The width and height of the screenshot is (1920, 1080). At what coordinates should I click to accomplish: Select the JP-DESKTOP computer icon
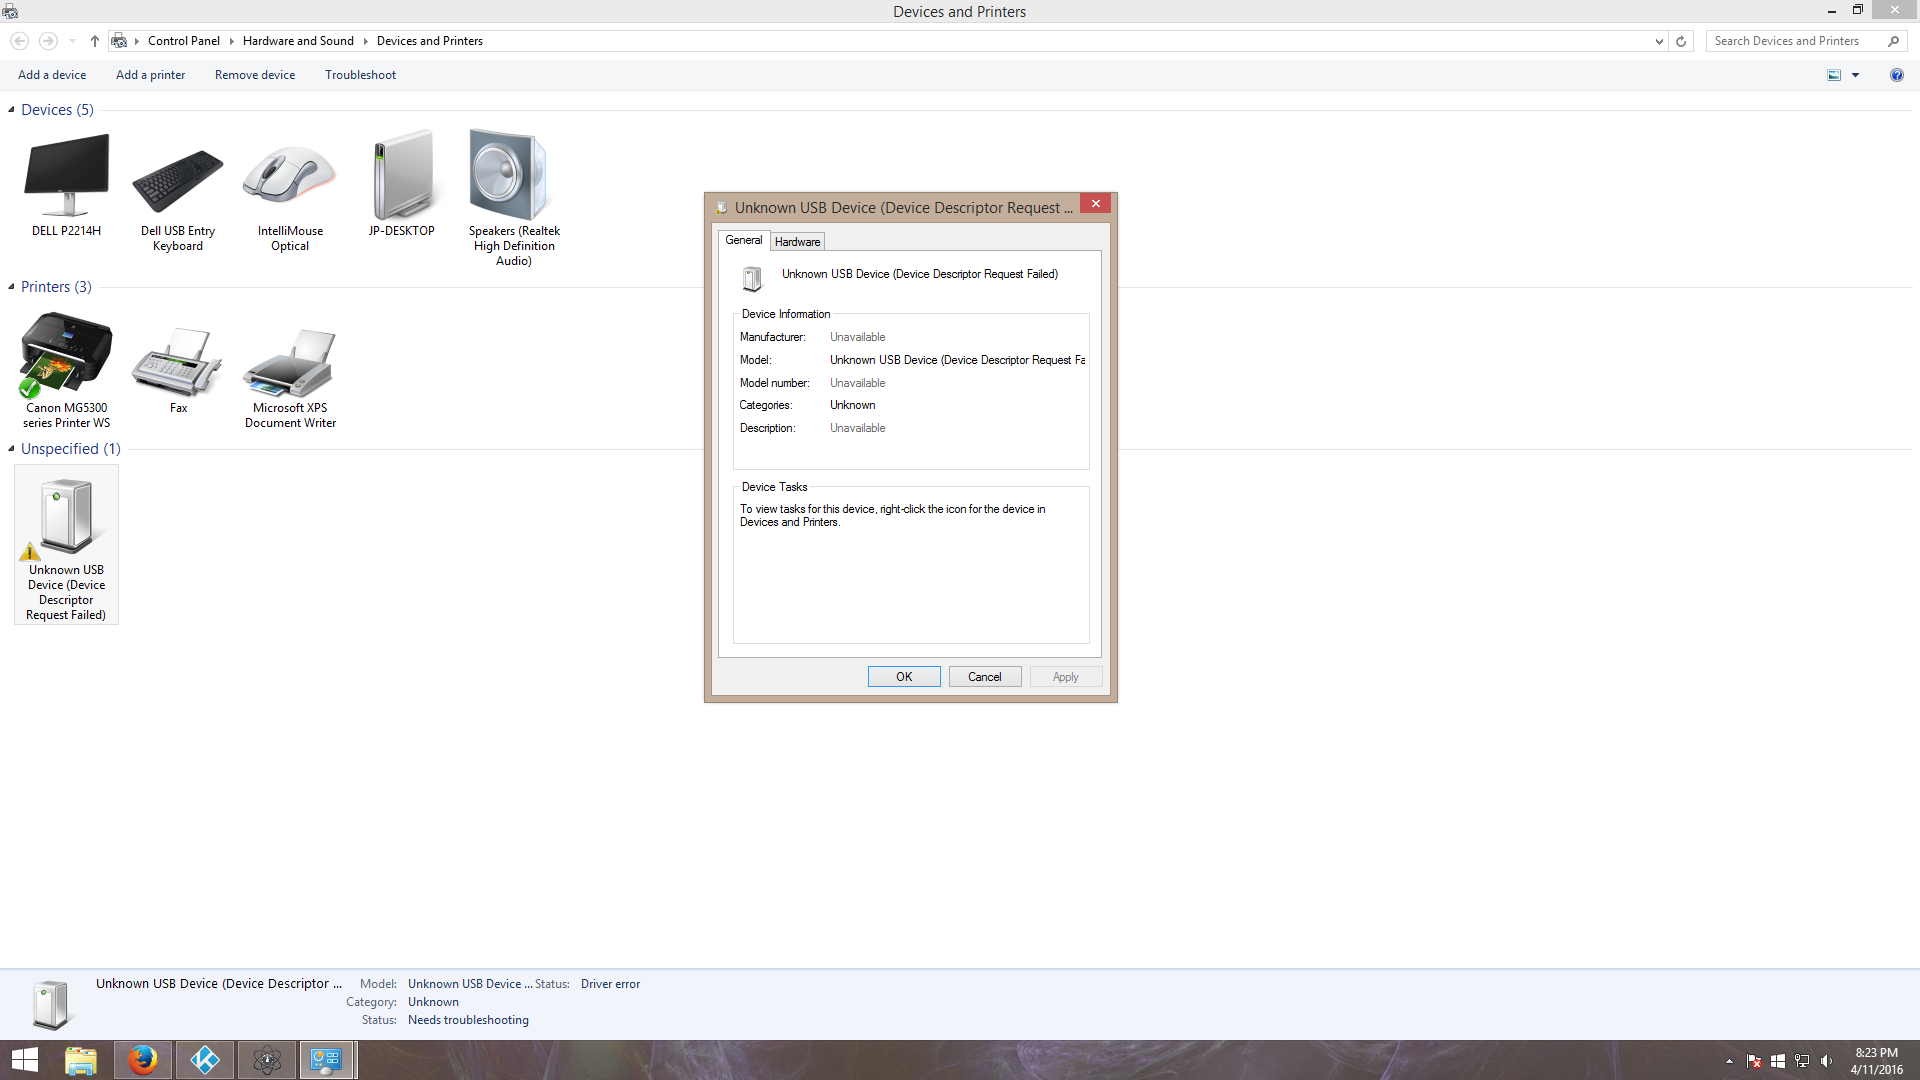pos(402,177)
